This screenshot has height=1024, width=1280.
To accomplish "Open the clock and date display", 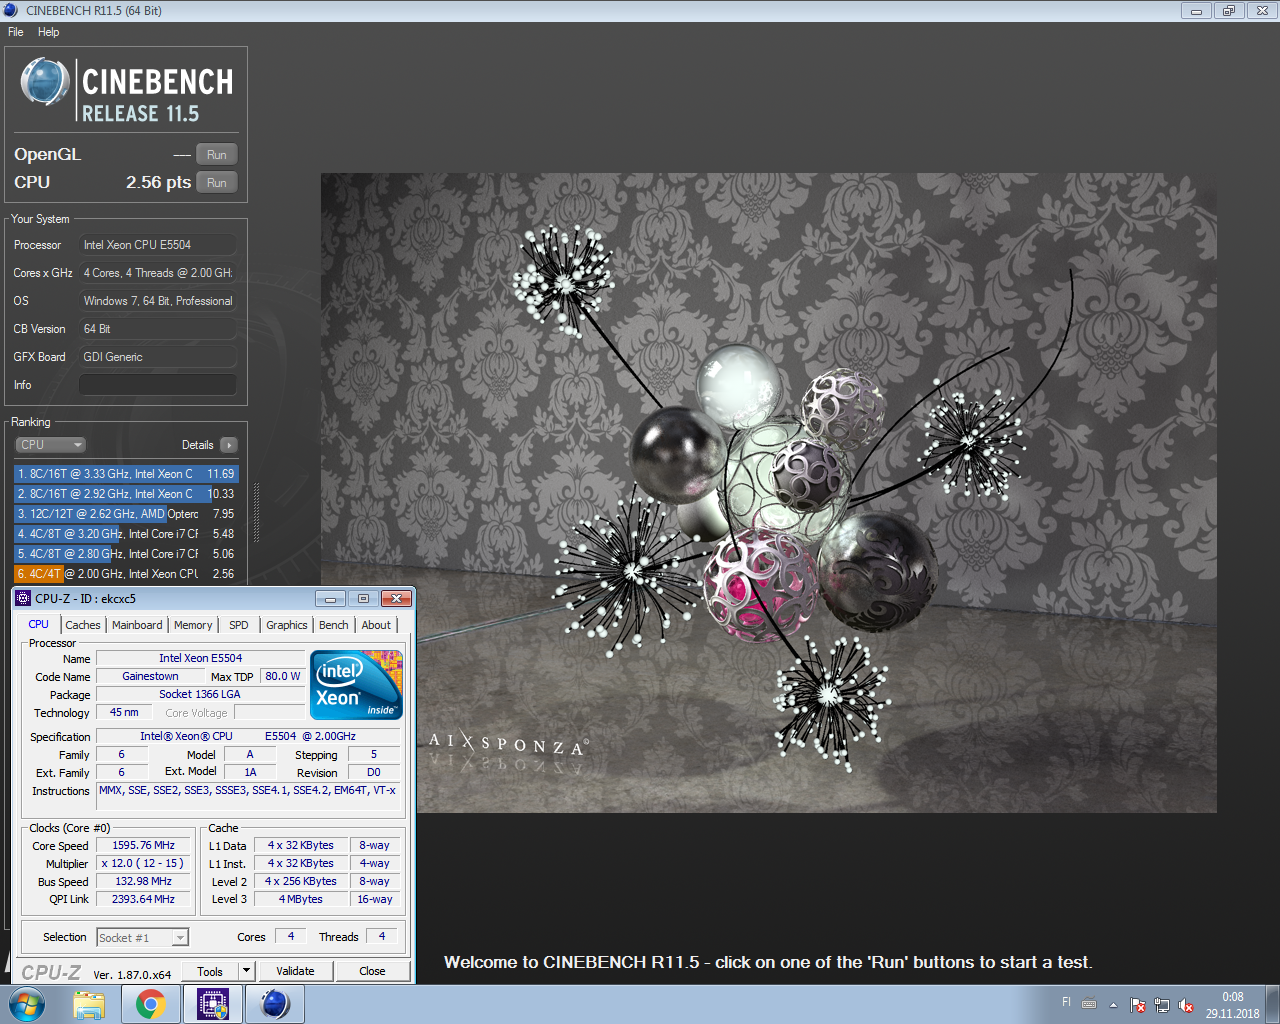I will point(1232,1005).
